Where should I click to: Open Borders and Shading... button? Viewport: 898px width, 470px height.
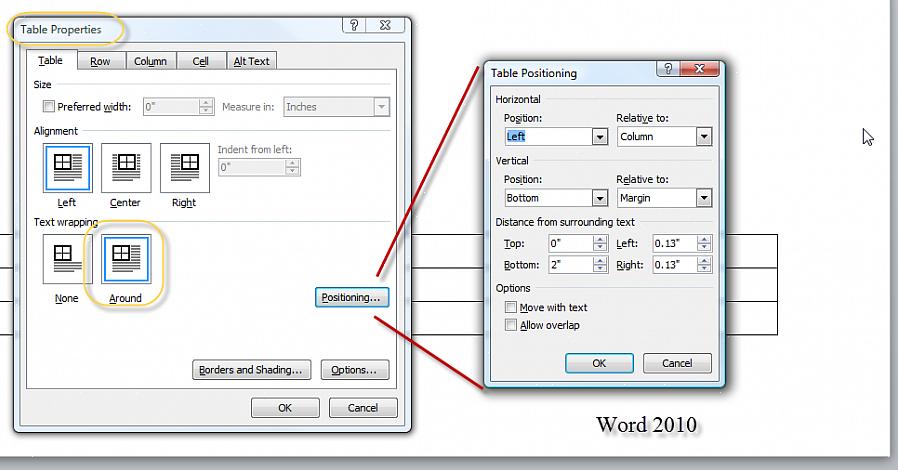point(251,370)
